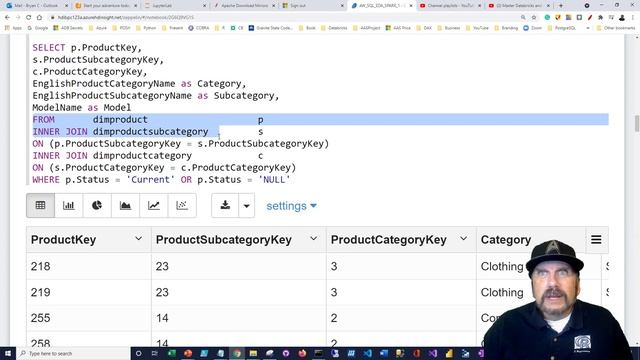Expand the settings dropdown
Viewport: 640px width, 360px height.
[x=291, y=206]
